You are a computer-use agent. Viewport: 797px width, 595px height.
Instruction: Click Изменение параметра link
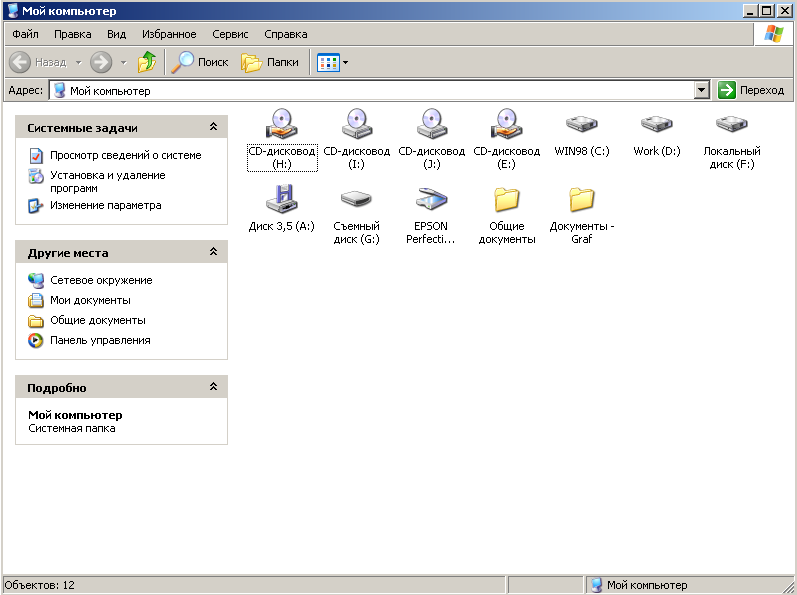[106, 205]
